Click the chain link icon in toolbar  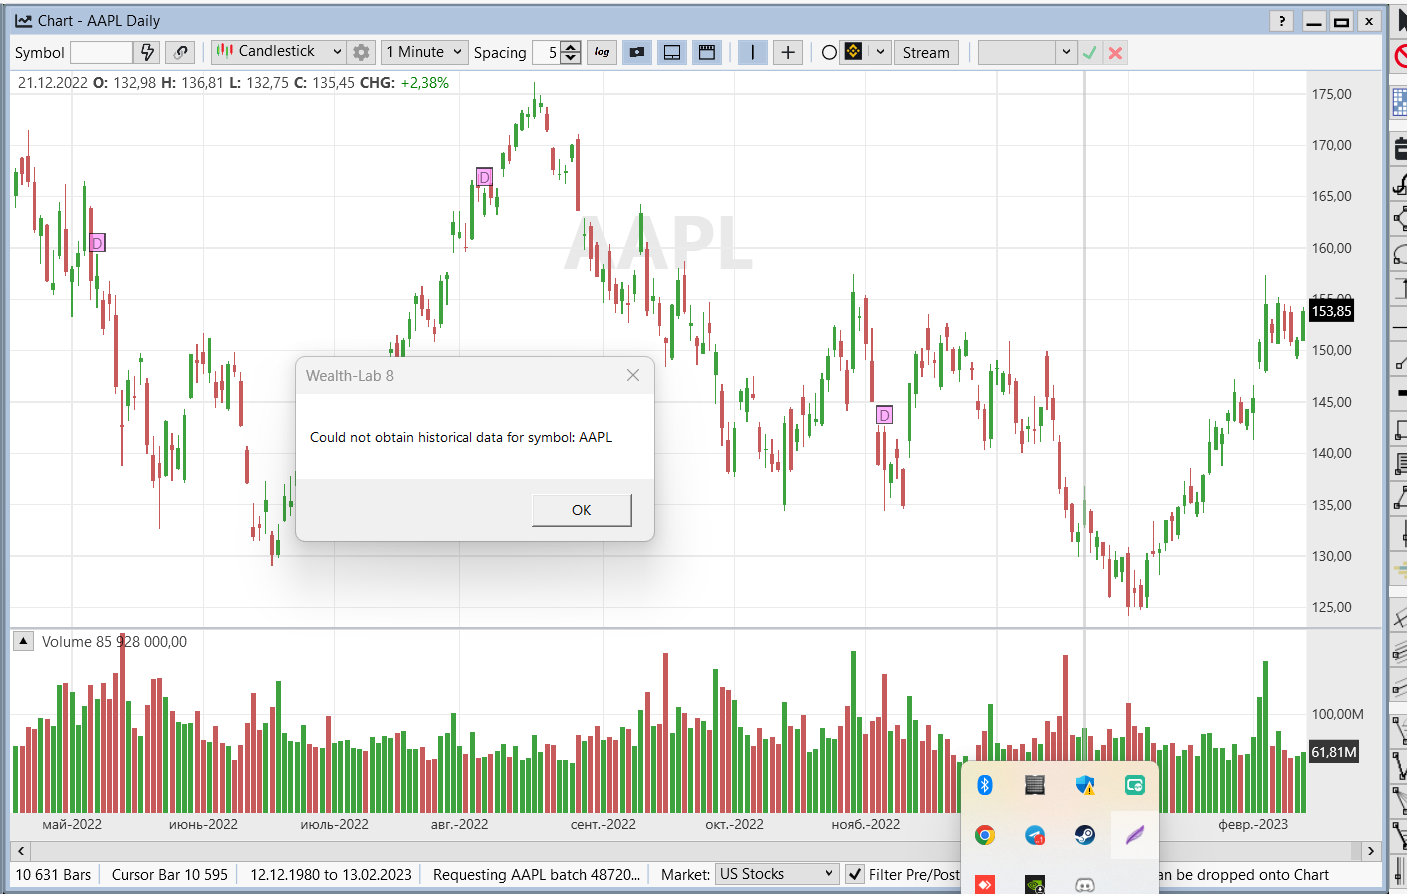pyautogui.click(x=180, y=52)
